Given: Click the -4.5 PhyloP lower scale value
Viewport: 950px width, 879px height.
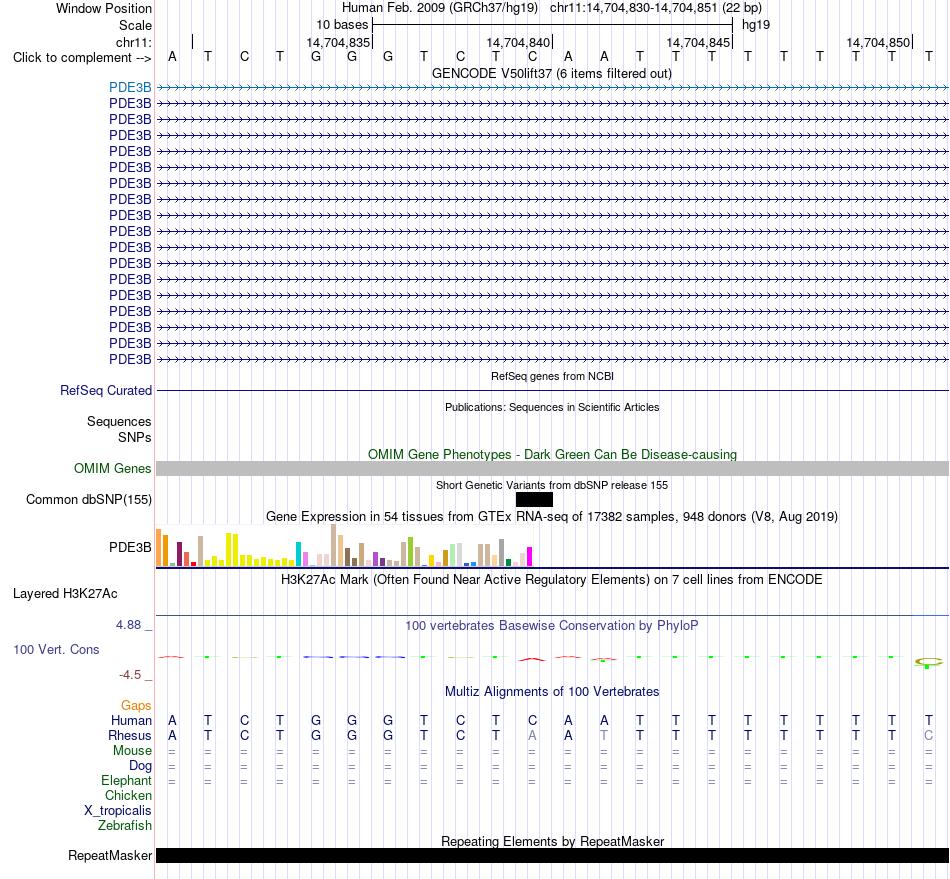Looking at the screenshot, I should coord(130,675).
